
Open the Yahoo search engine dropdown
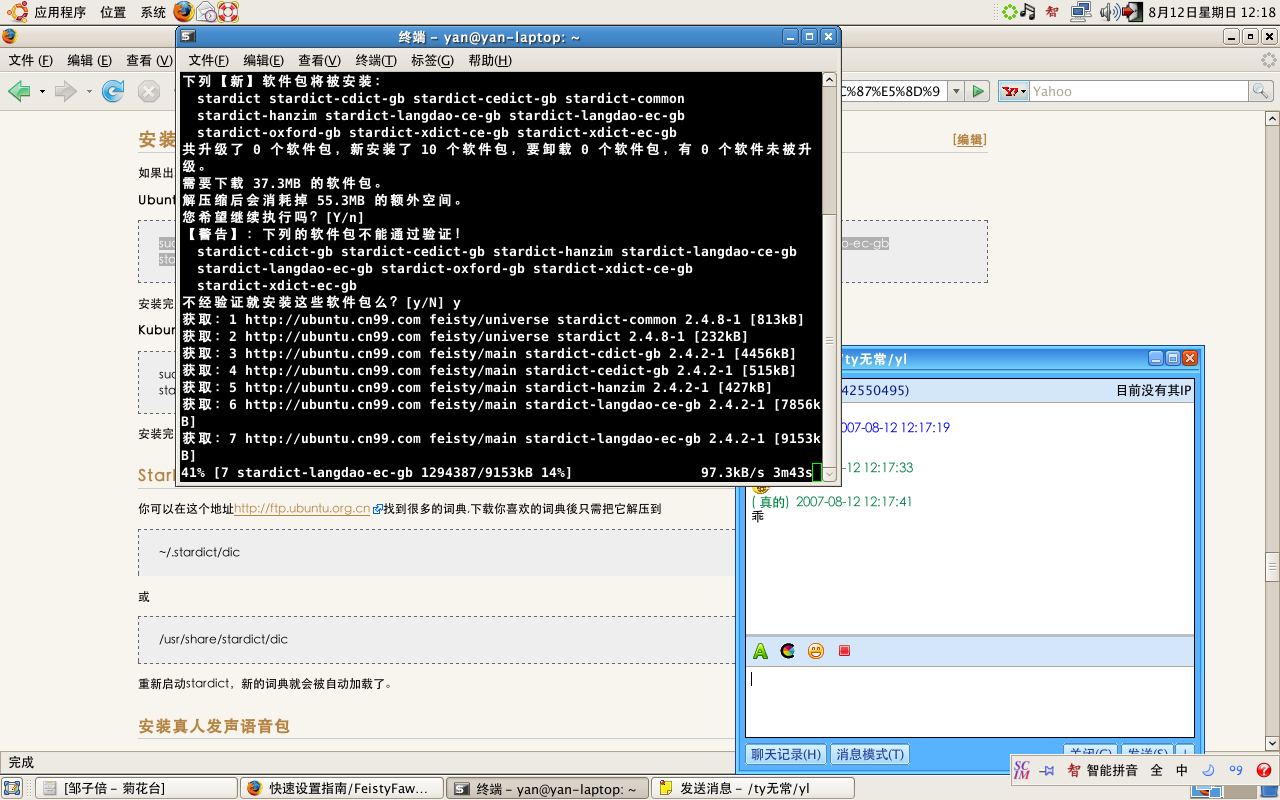point(1015,91)
